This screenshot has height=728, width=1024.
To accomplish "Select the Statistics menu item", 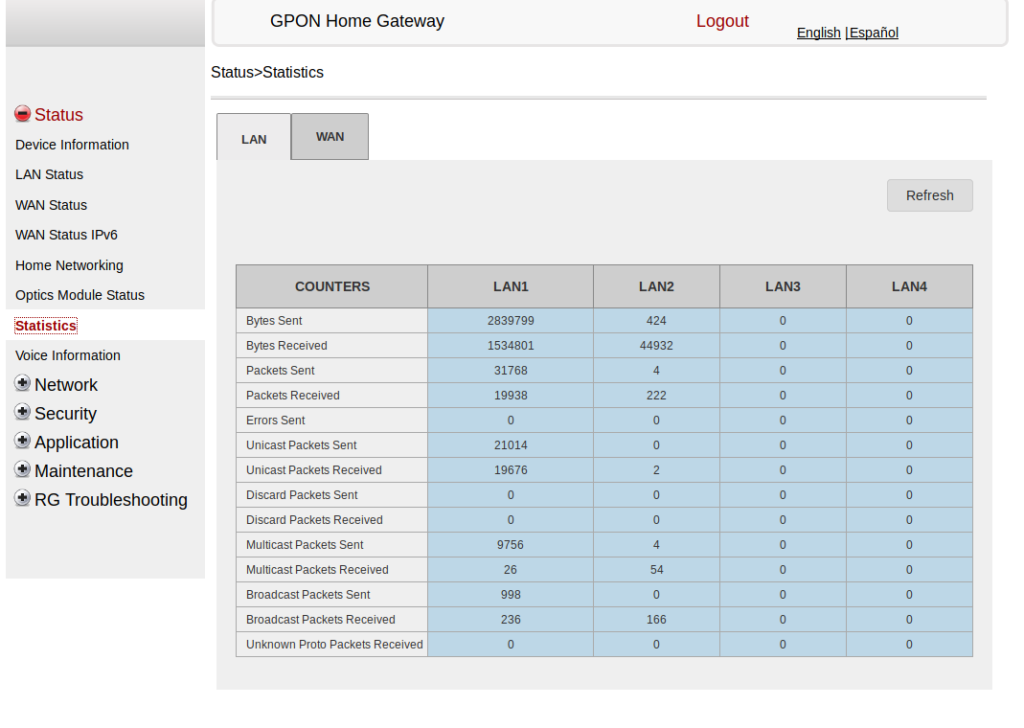I will (x=45, y=325).
